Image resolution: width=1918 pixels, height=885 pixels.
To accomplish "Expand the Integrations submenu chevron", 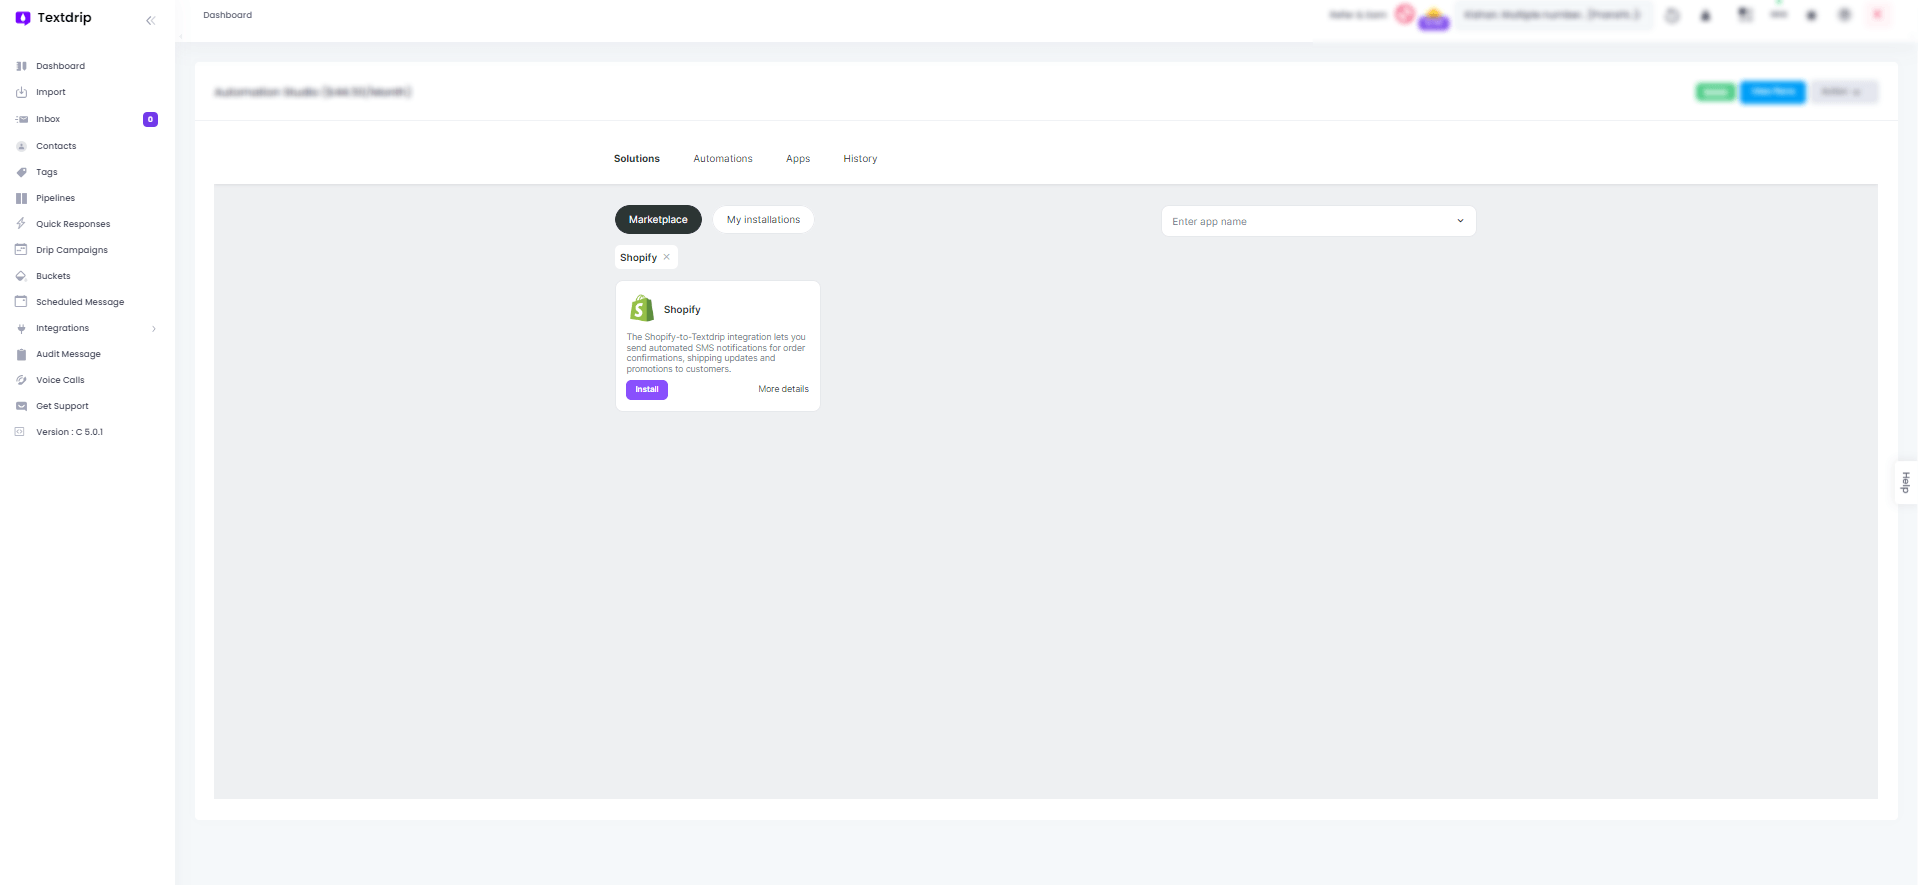I will tap(154, 328).
